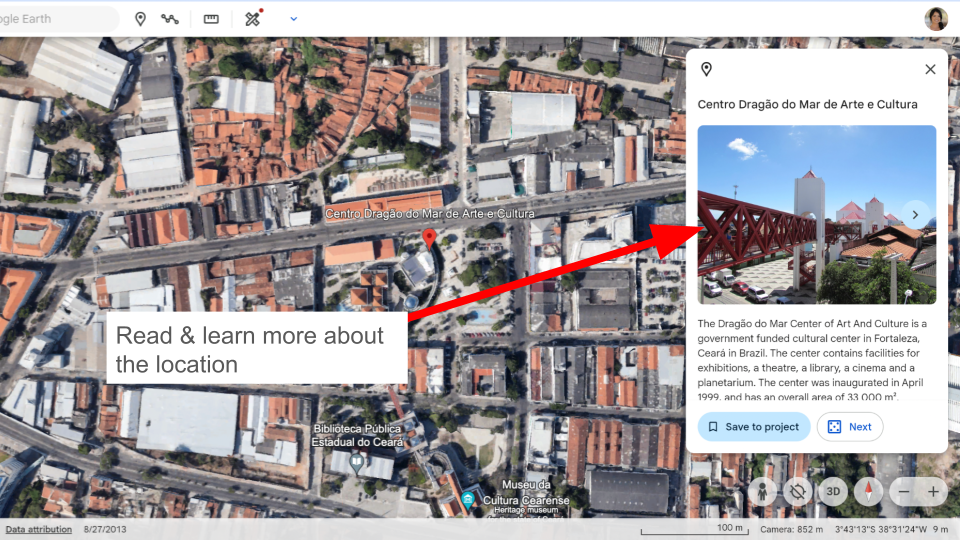The height and width of the screenshot is (540, 960).
Task: Zoom out with the minus button
Action: coord(904,492)
